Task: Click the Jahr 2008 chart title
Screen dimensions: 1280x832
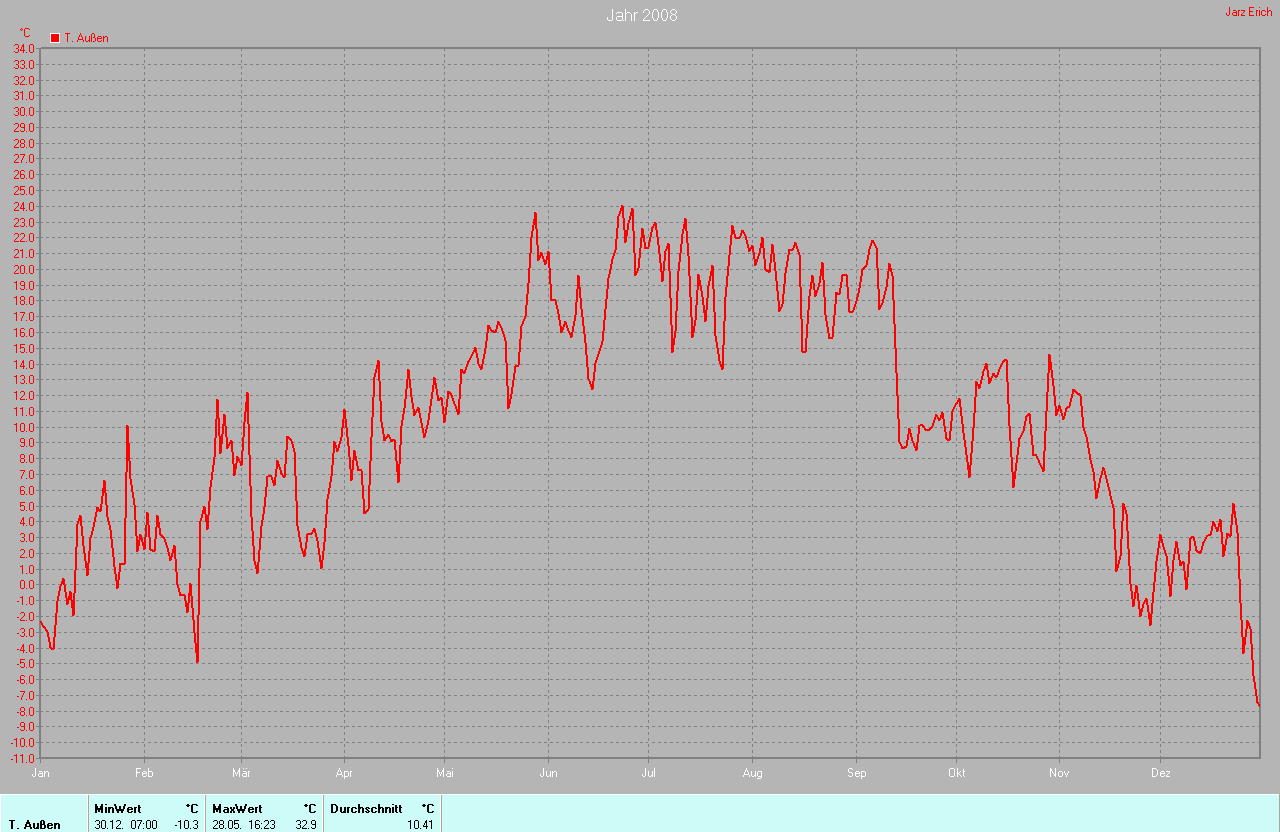Action: 641,15
